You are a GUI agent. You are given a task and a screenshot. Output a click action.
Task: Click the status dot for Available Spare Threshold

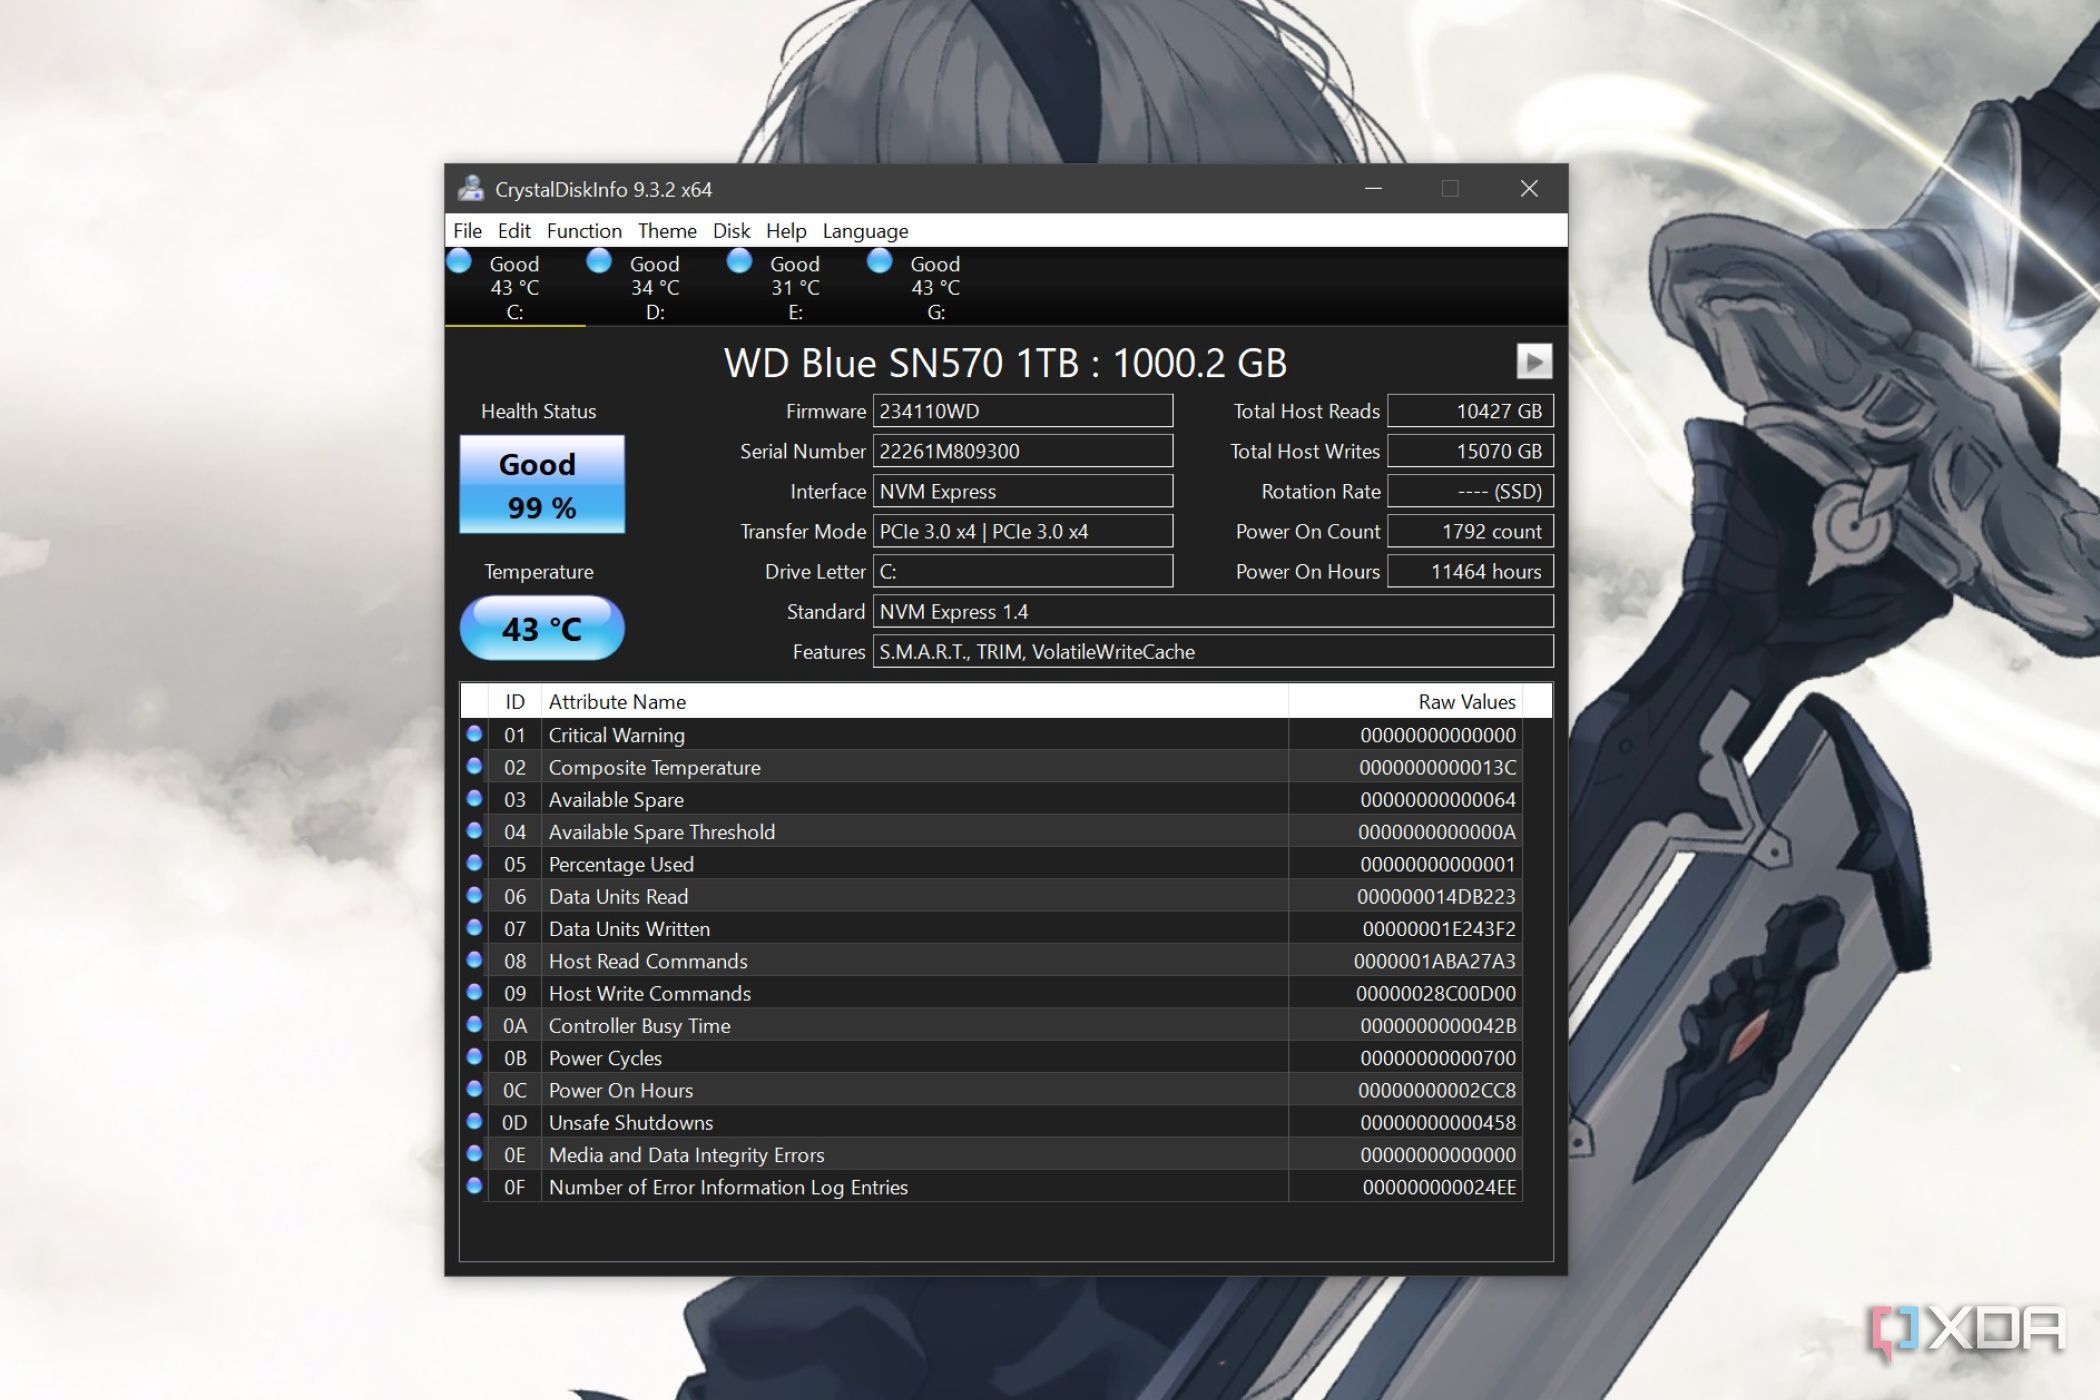tap(474, 830)
